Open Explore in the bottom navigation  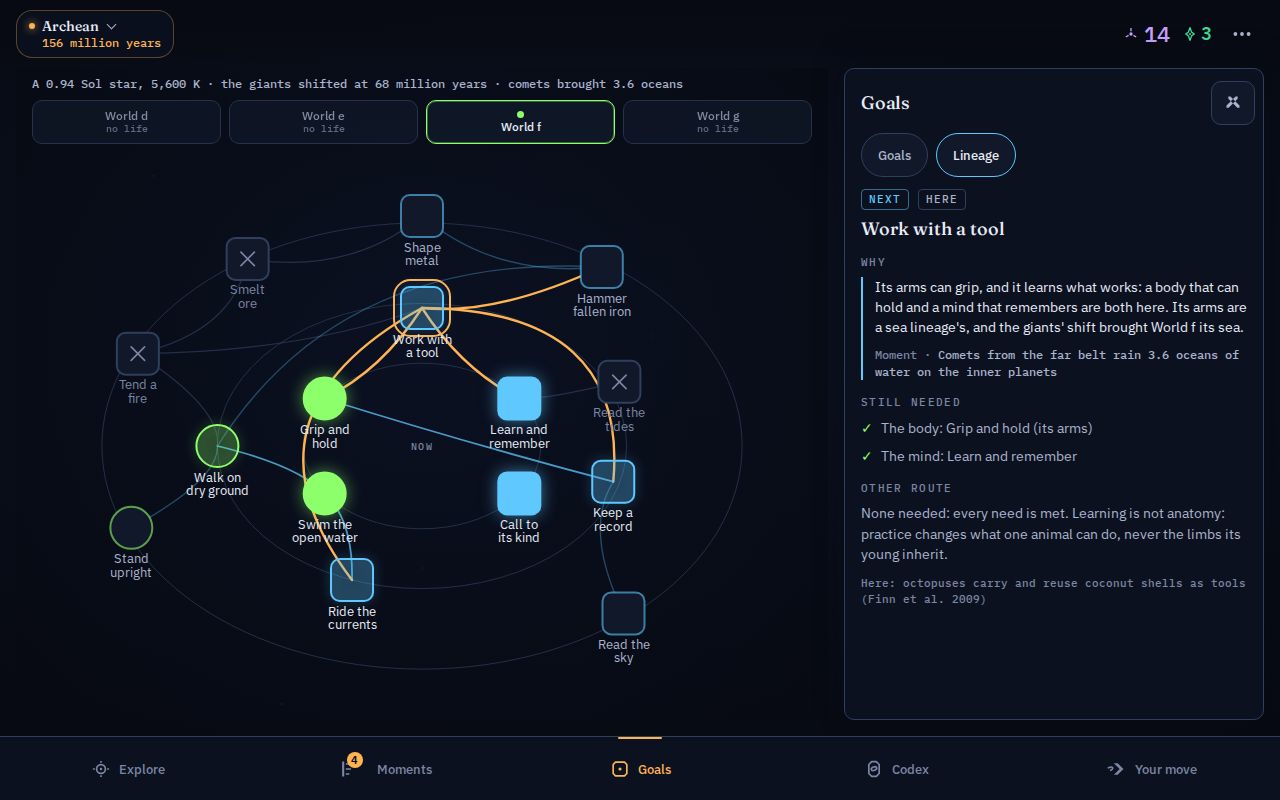point(129,769)
